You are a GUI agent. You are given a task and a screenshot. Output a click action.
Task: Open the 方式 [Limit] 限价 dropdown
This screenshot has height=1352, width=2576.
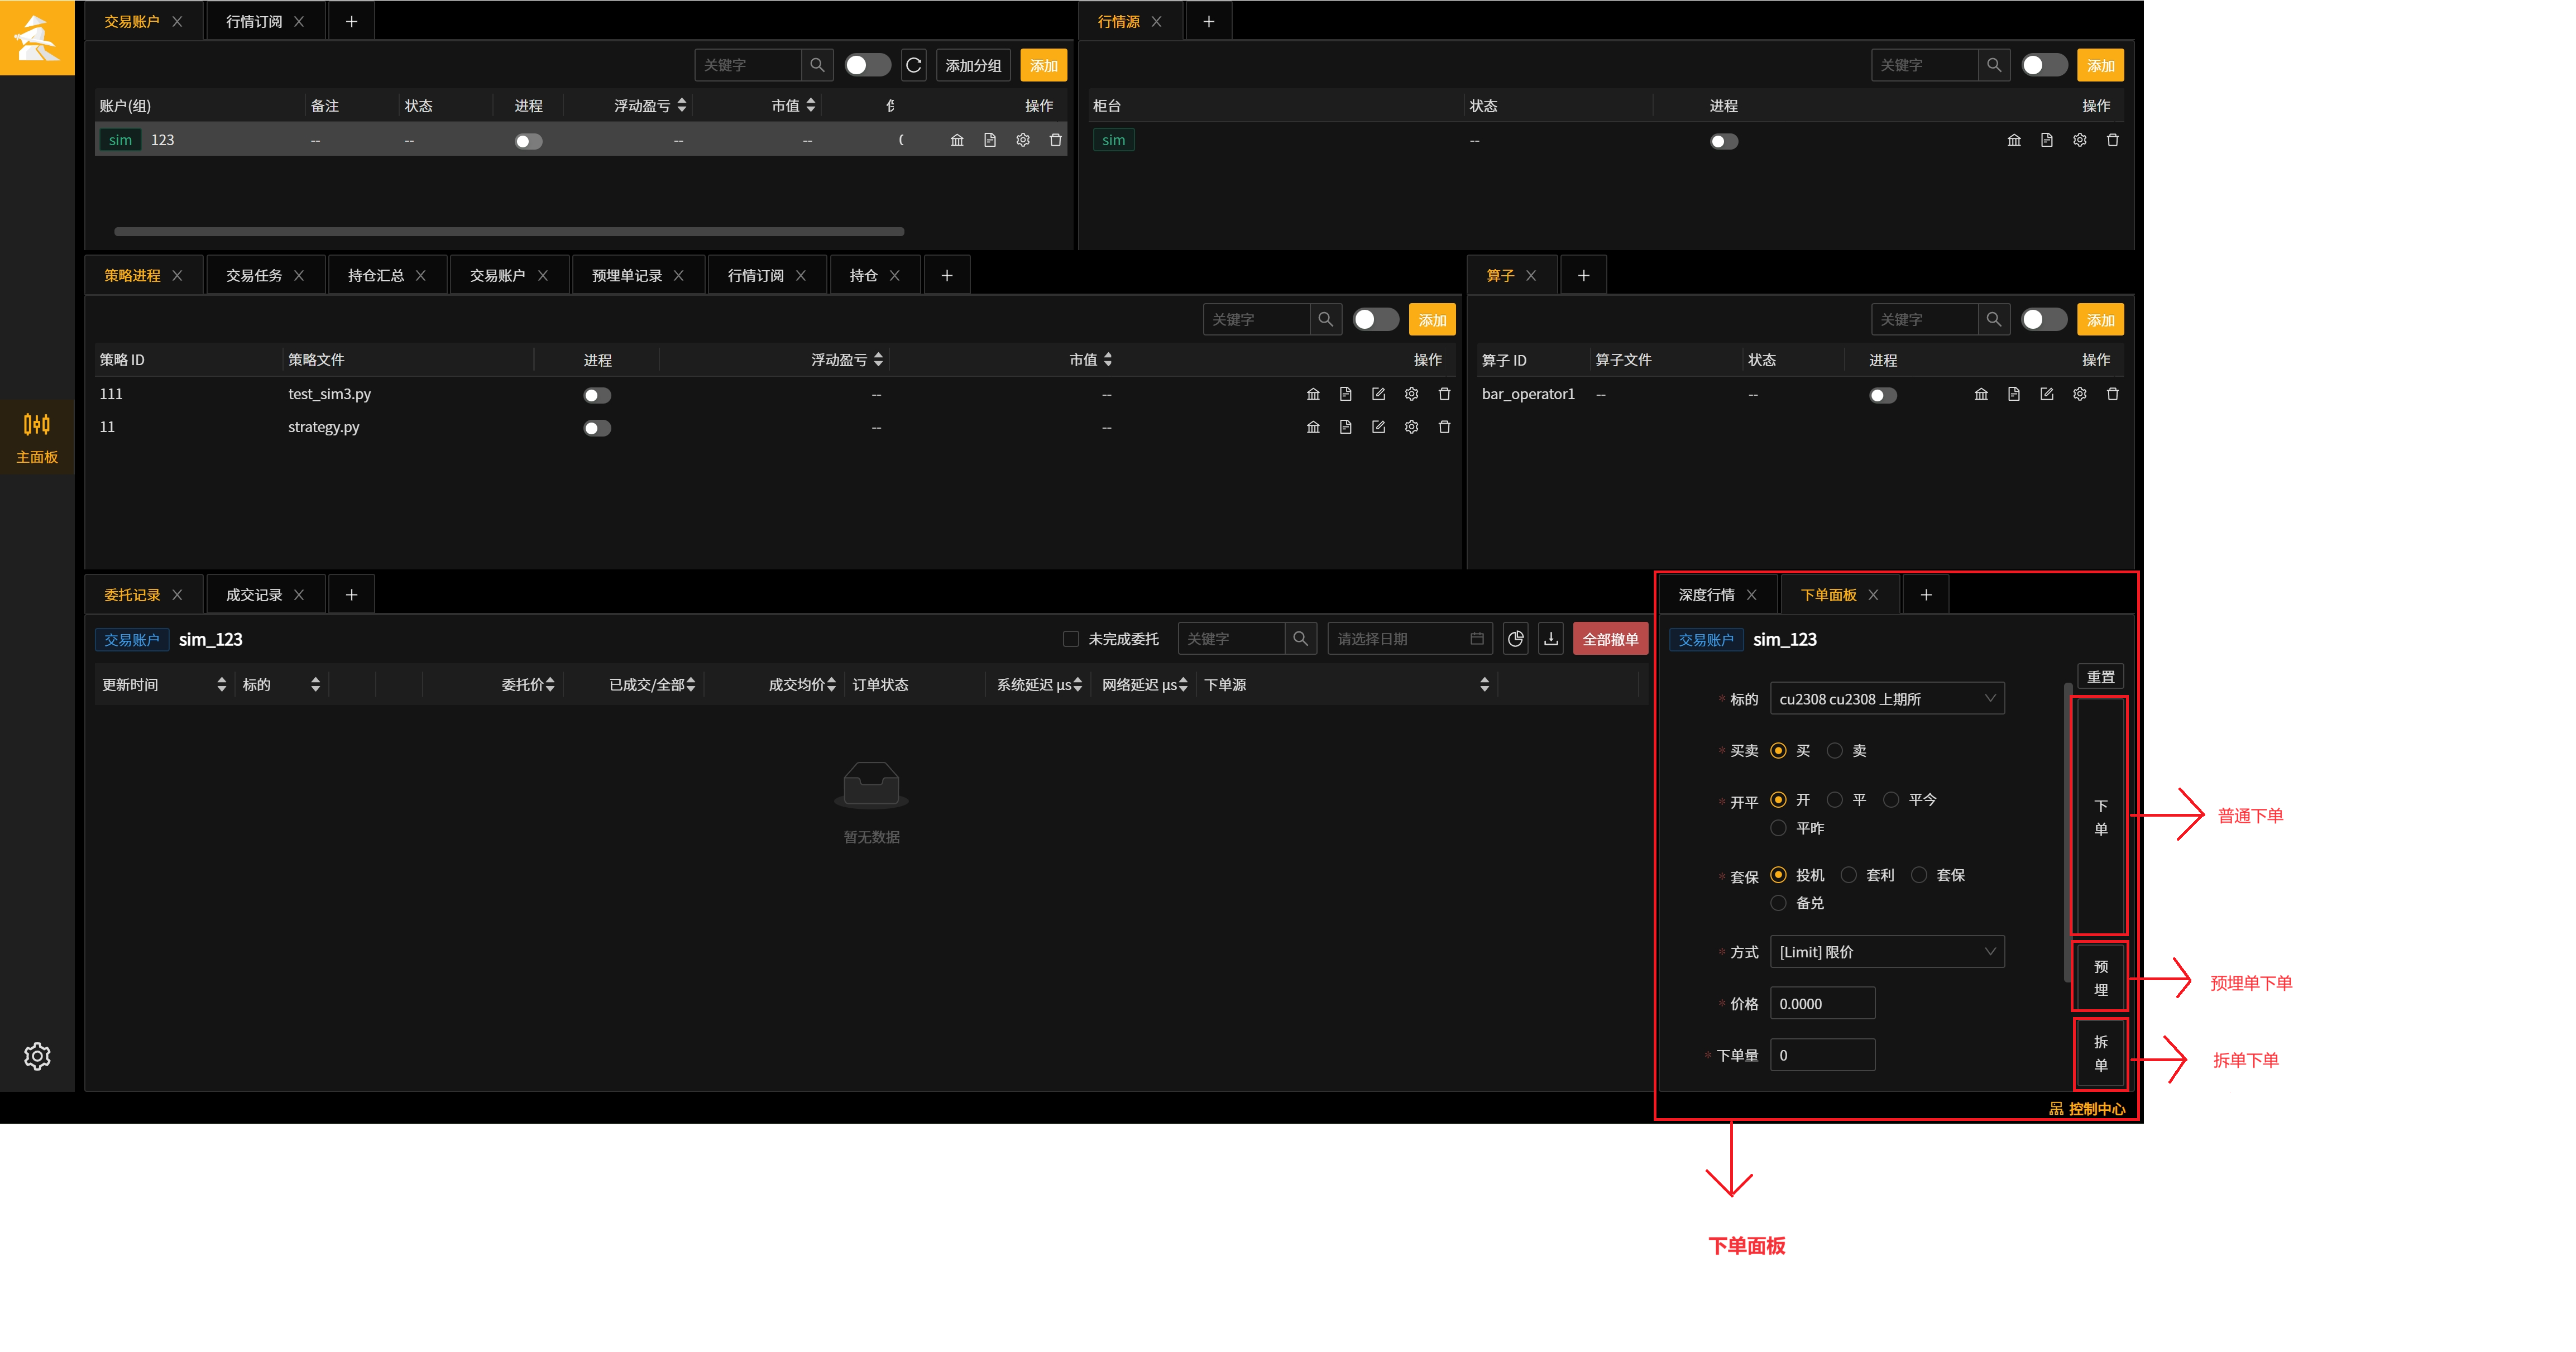(1887, 951)
